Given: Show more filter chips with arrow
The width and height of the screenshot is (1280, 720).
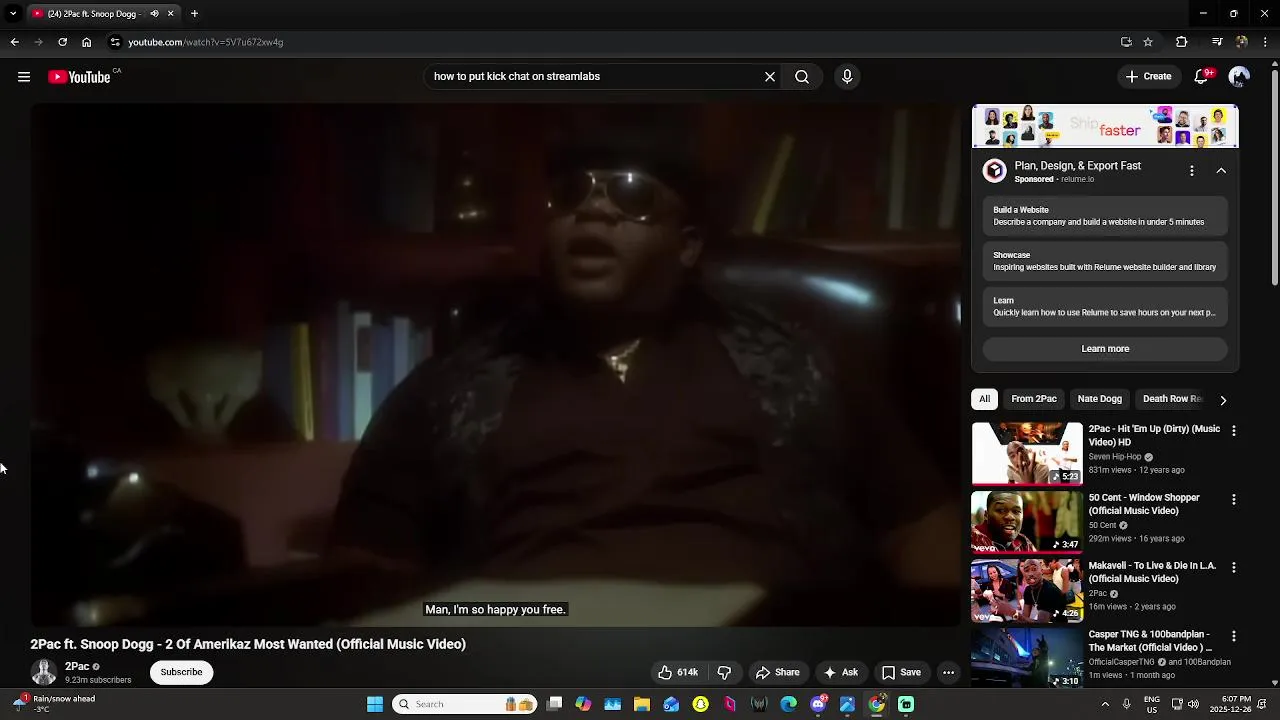Looking at the screenshot, I should pyautogui.click(x=1223, y=400).
